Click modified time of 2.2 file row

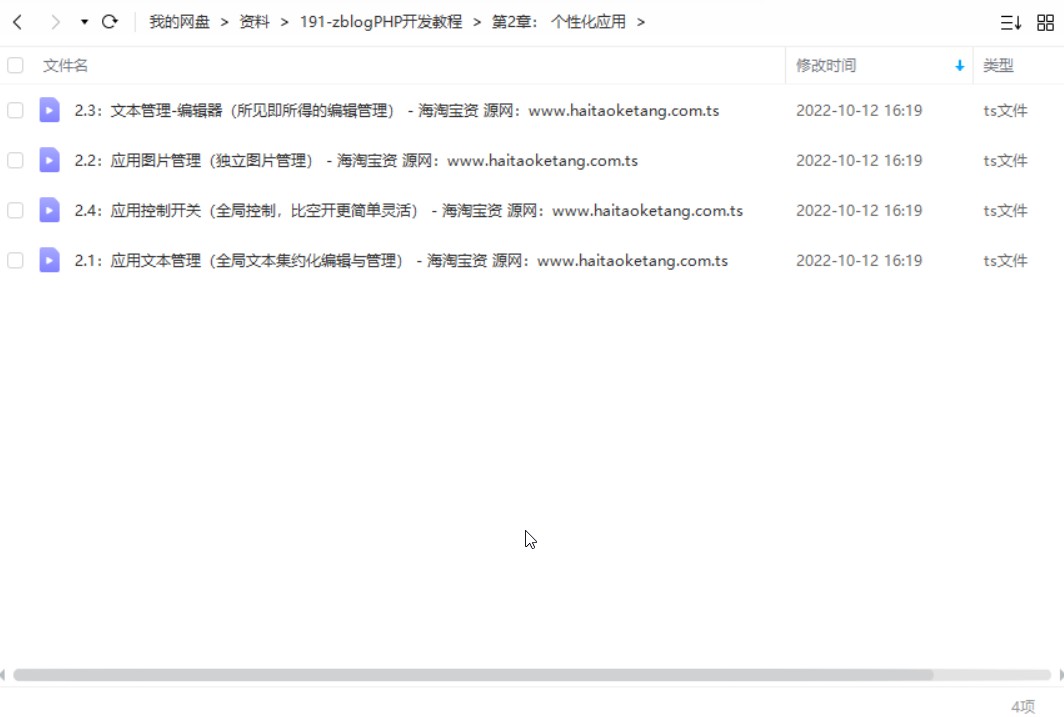coord(858,161)
